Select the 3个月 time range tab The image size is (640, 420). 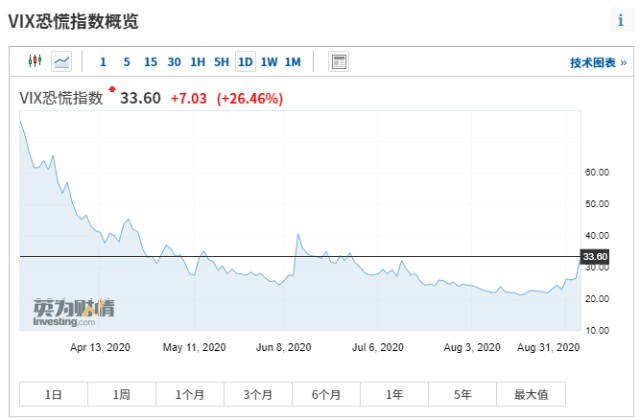pyautogui.click(x=257, y=394)
